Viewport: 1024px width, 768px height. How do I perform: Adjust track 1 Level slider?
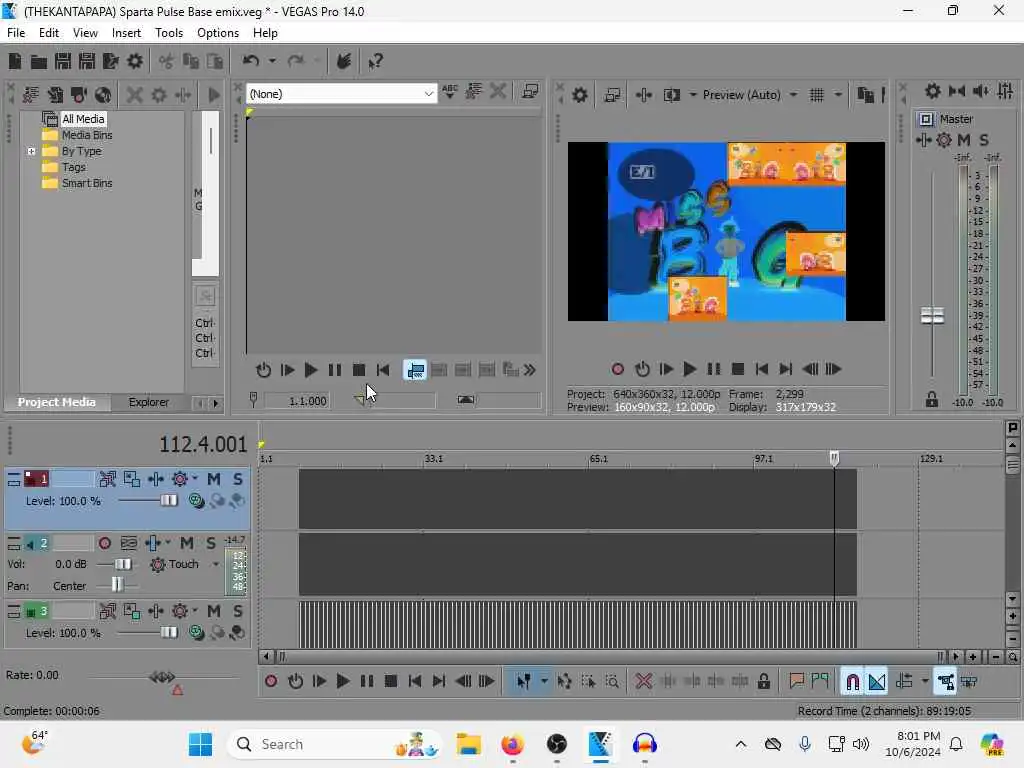tap(168, 501)
